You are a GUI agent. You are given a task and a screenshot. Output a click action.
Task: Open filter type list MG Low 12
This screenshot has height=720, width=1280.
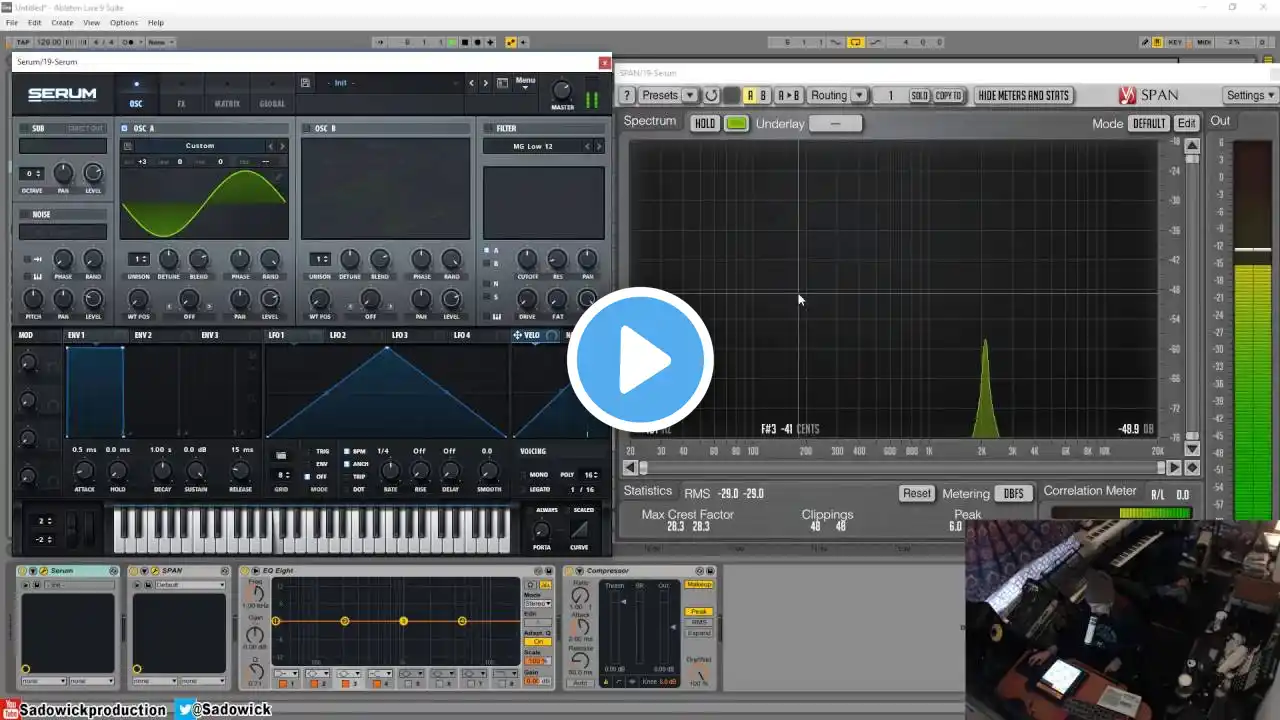tap(533, 146)
